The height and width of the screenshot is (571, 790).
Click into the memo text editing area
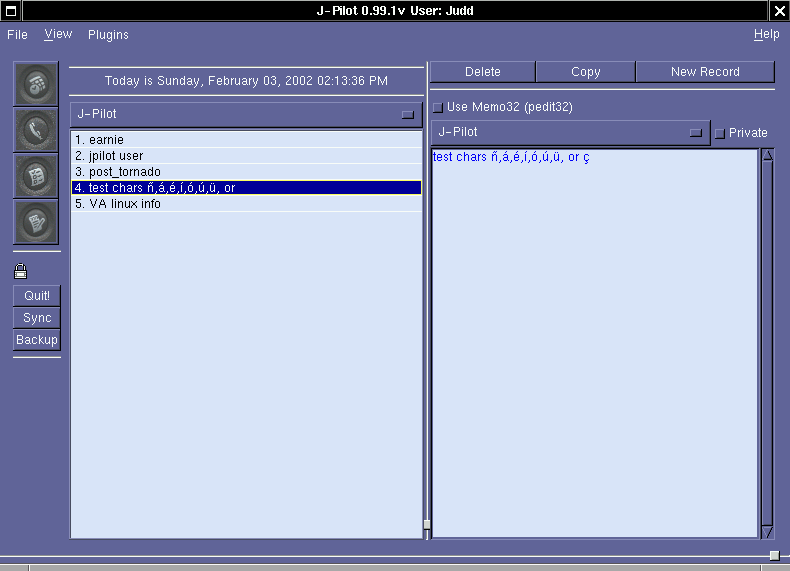pos(595,343)
